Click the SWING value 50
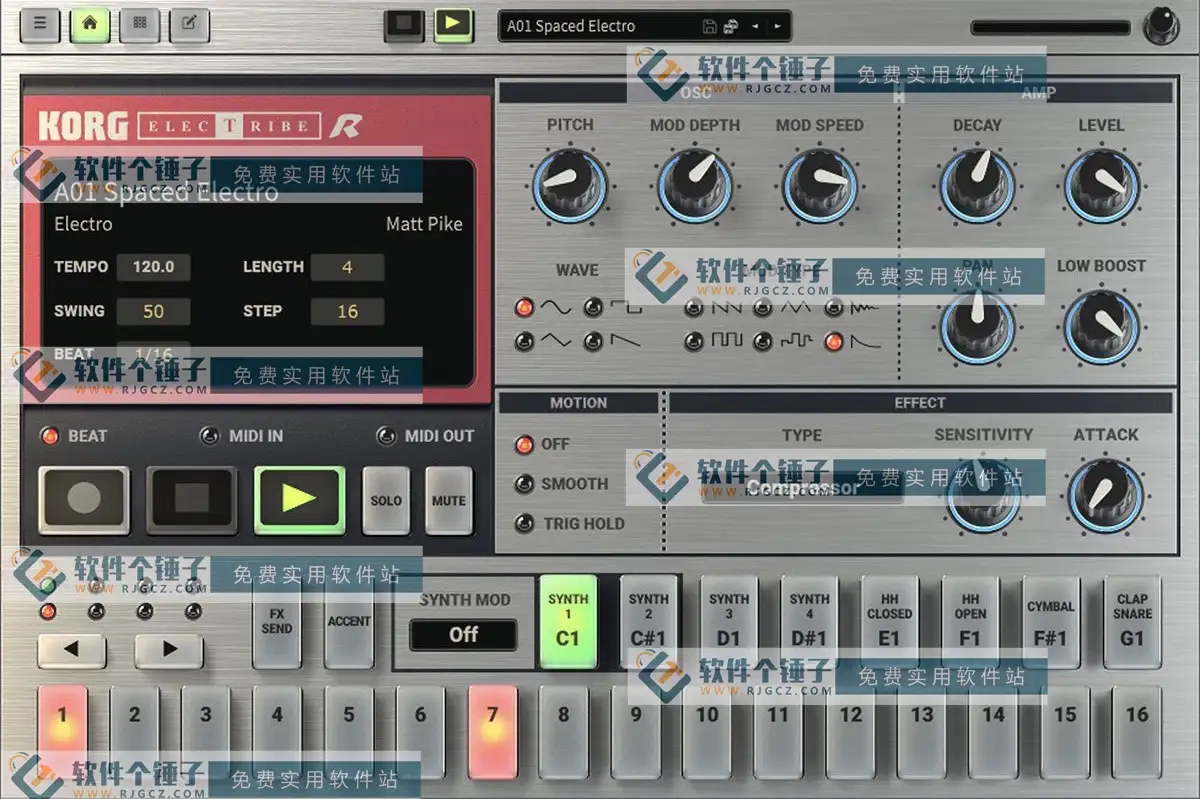The width and height of the screenshot is (1200, 799). [153, 311]
